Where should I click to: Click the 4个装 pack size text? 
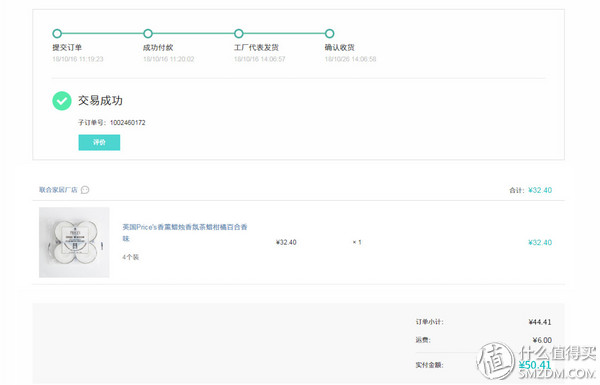pos(130,257)
